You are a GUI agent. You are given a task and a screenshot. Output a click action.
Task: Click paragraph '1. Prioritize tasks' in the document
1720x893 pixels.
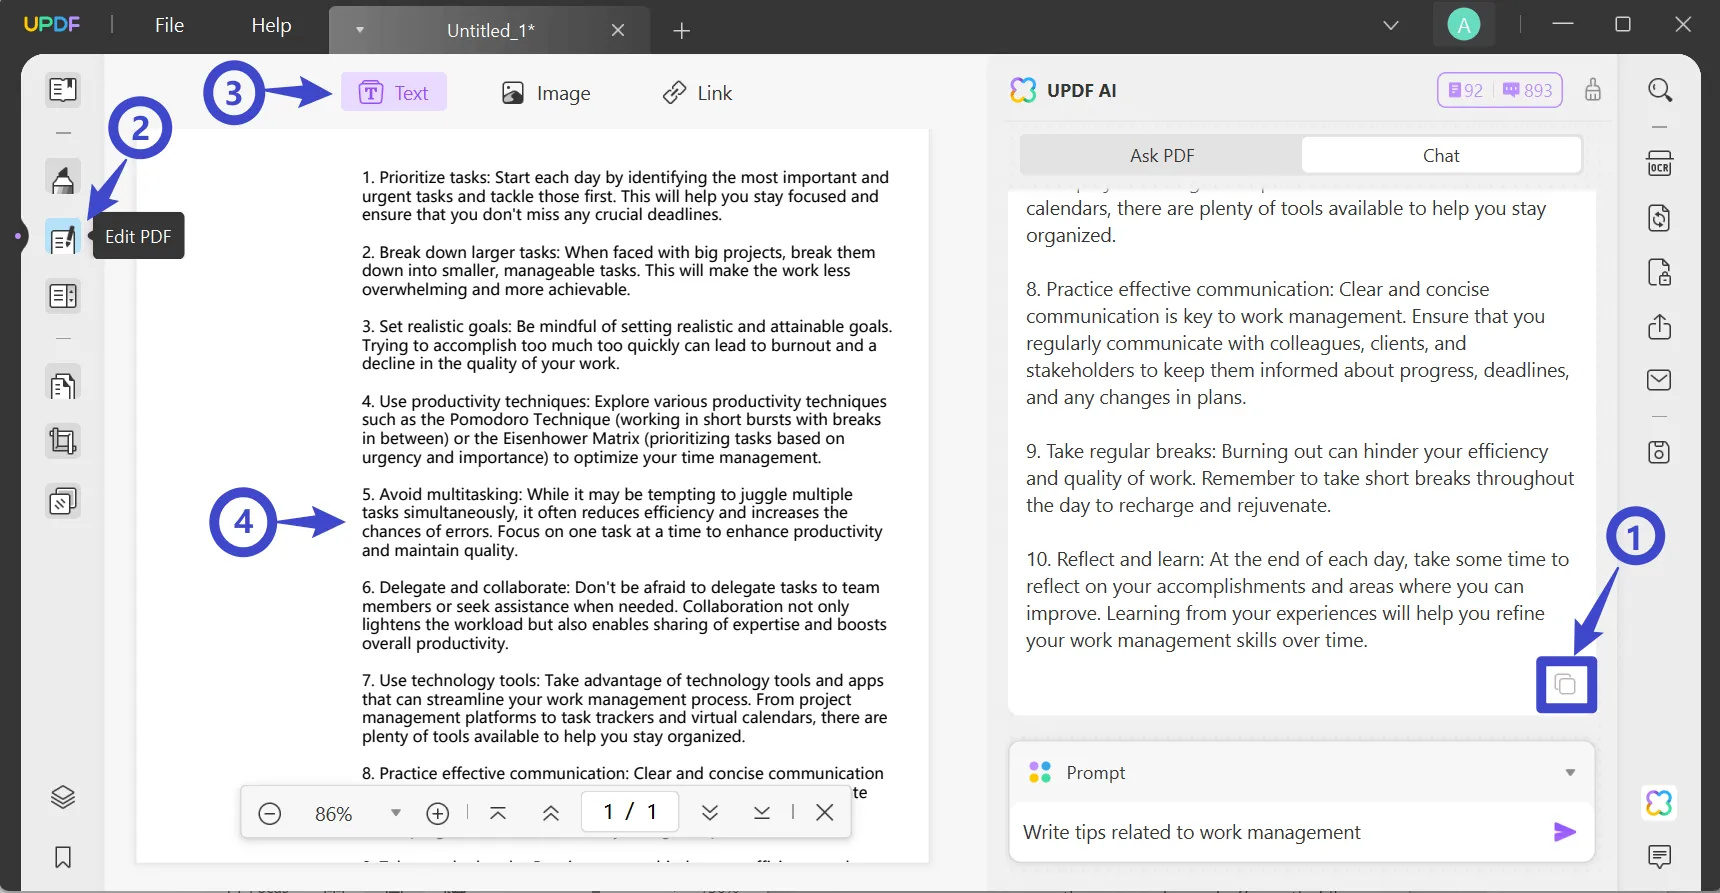(625, 196)
